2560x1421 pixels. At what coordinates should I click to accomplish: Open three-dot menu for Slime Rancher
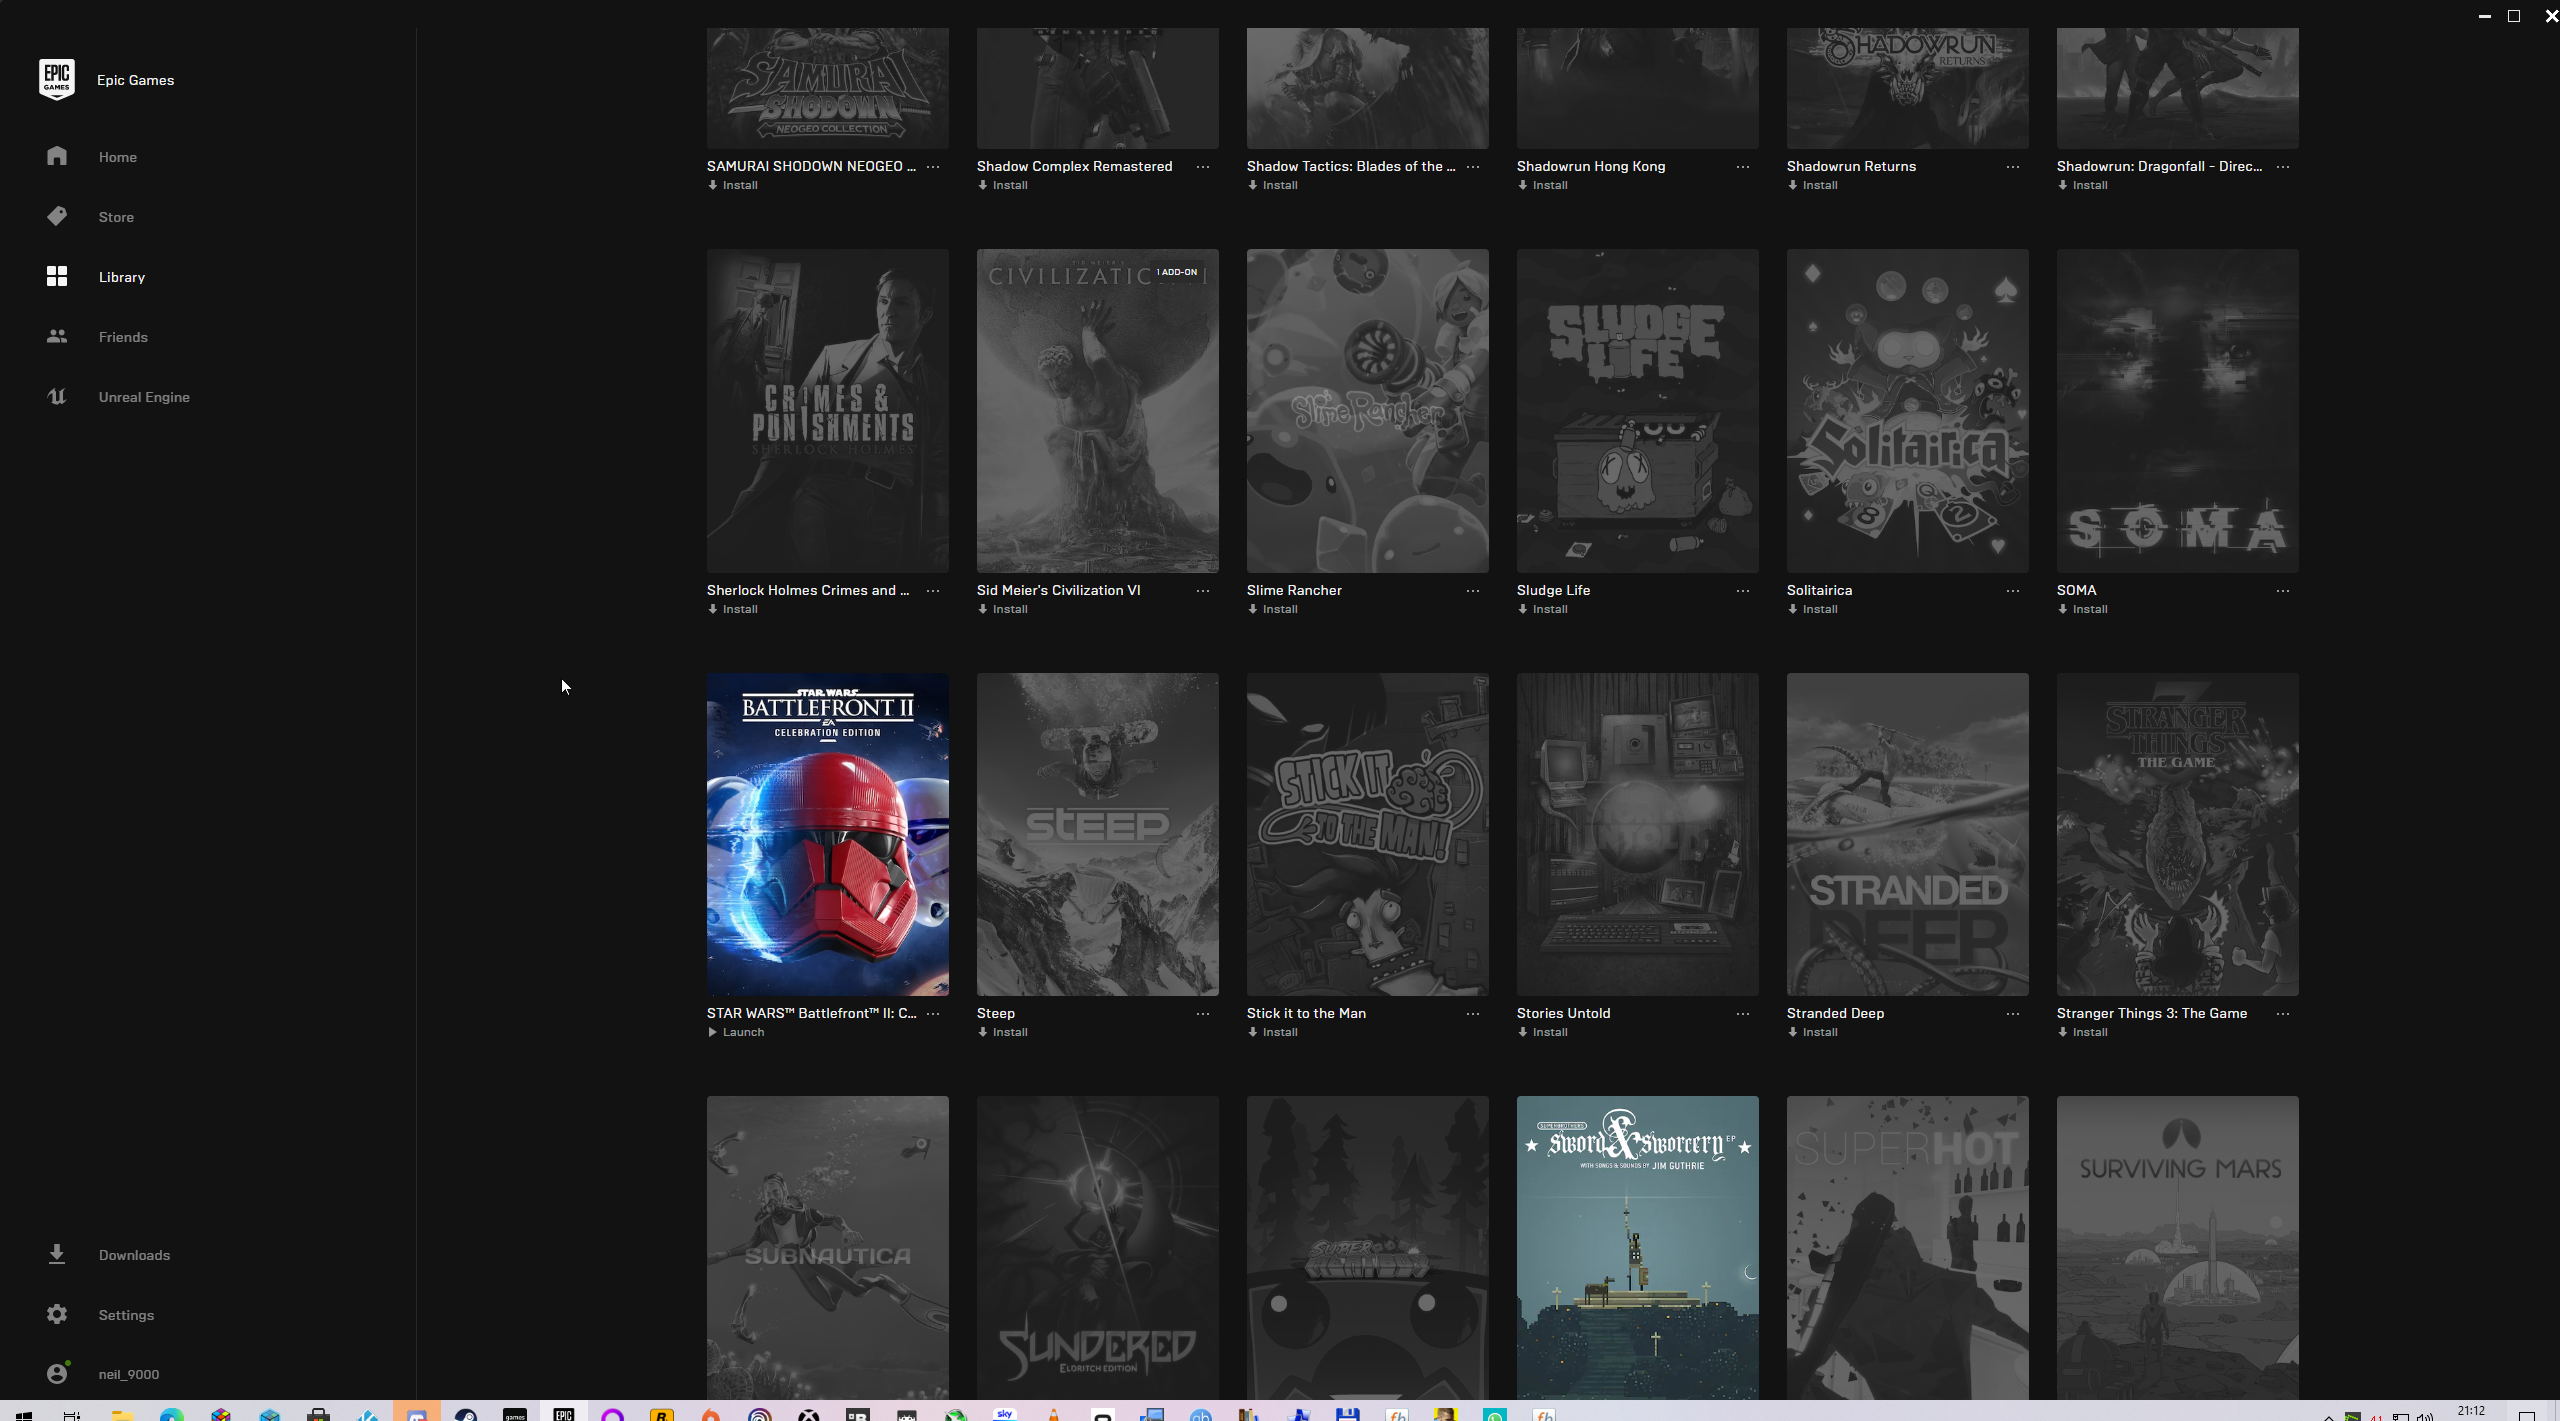pos(1473,591)
